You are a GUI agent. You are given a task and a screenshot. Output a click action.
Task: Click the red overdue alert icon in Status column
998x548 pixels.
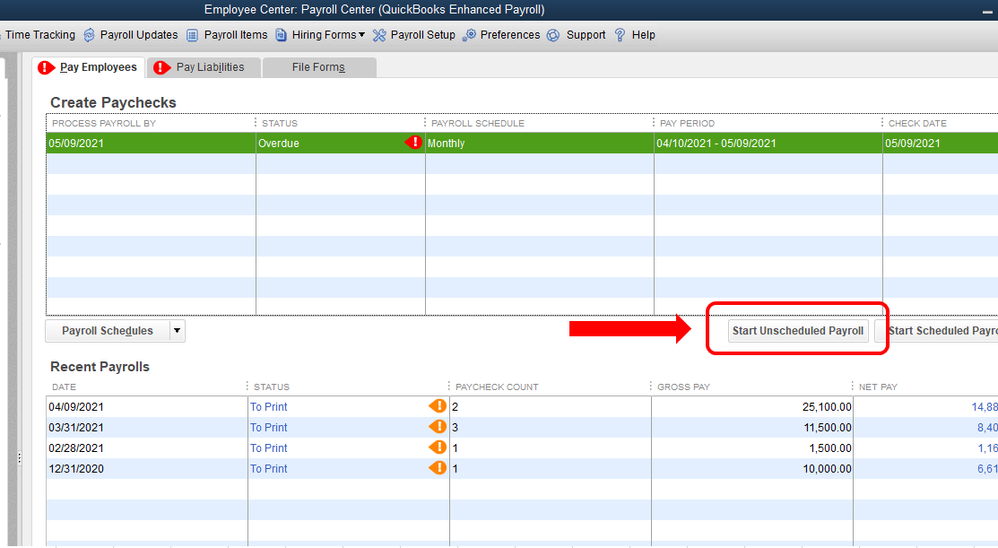tap(414, 143)
